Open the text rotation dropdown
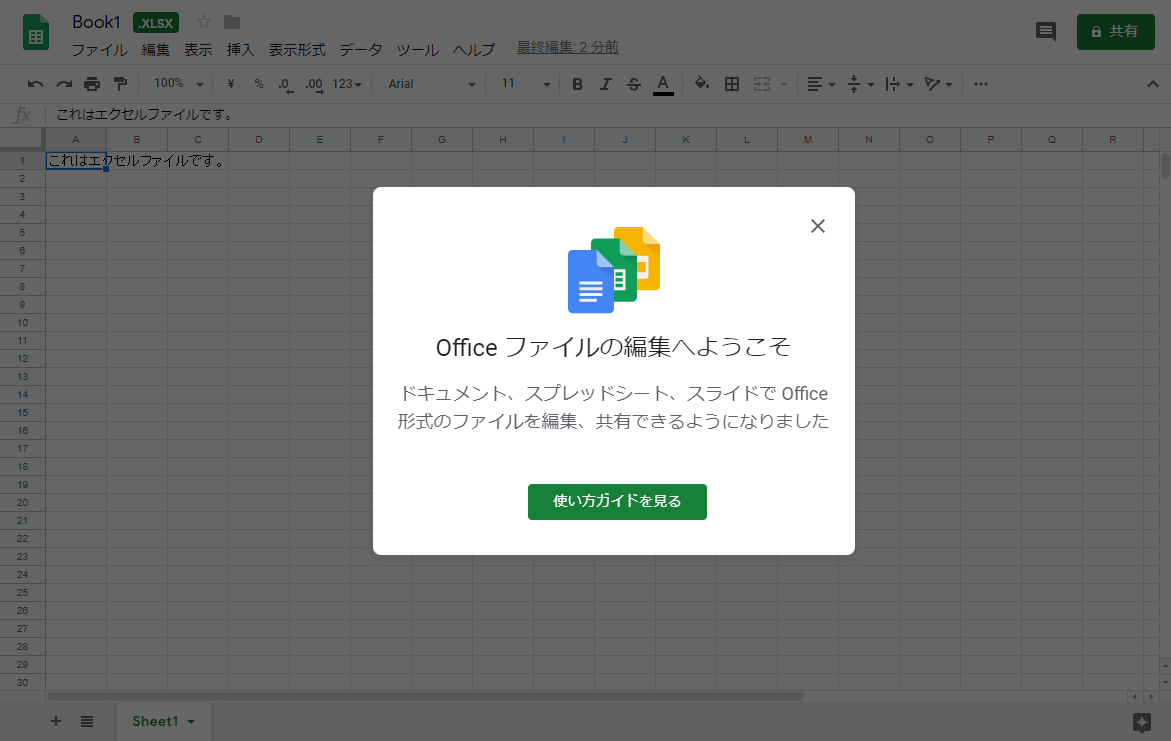1171x741 pixels. [938, 84]
